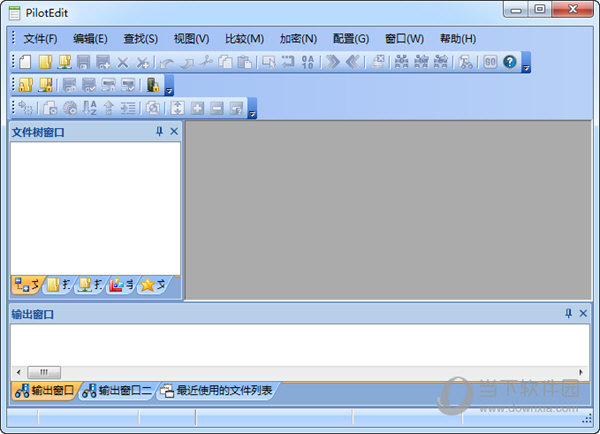
Task: Click the Undo arrow icon
Action: [x=167, y=62]
